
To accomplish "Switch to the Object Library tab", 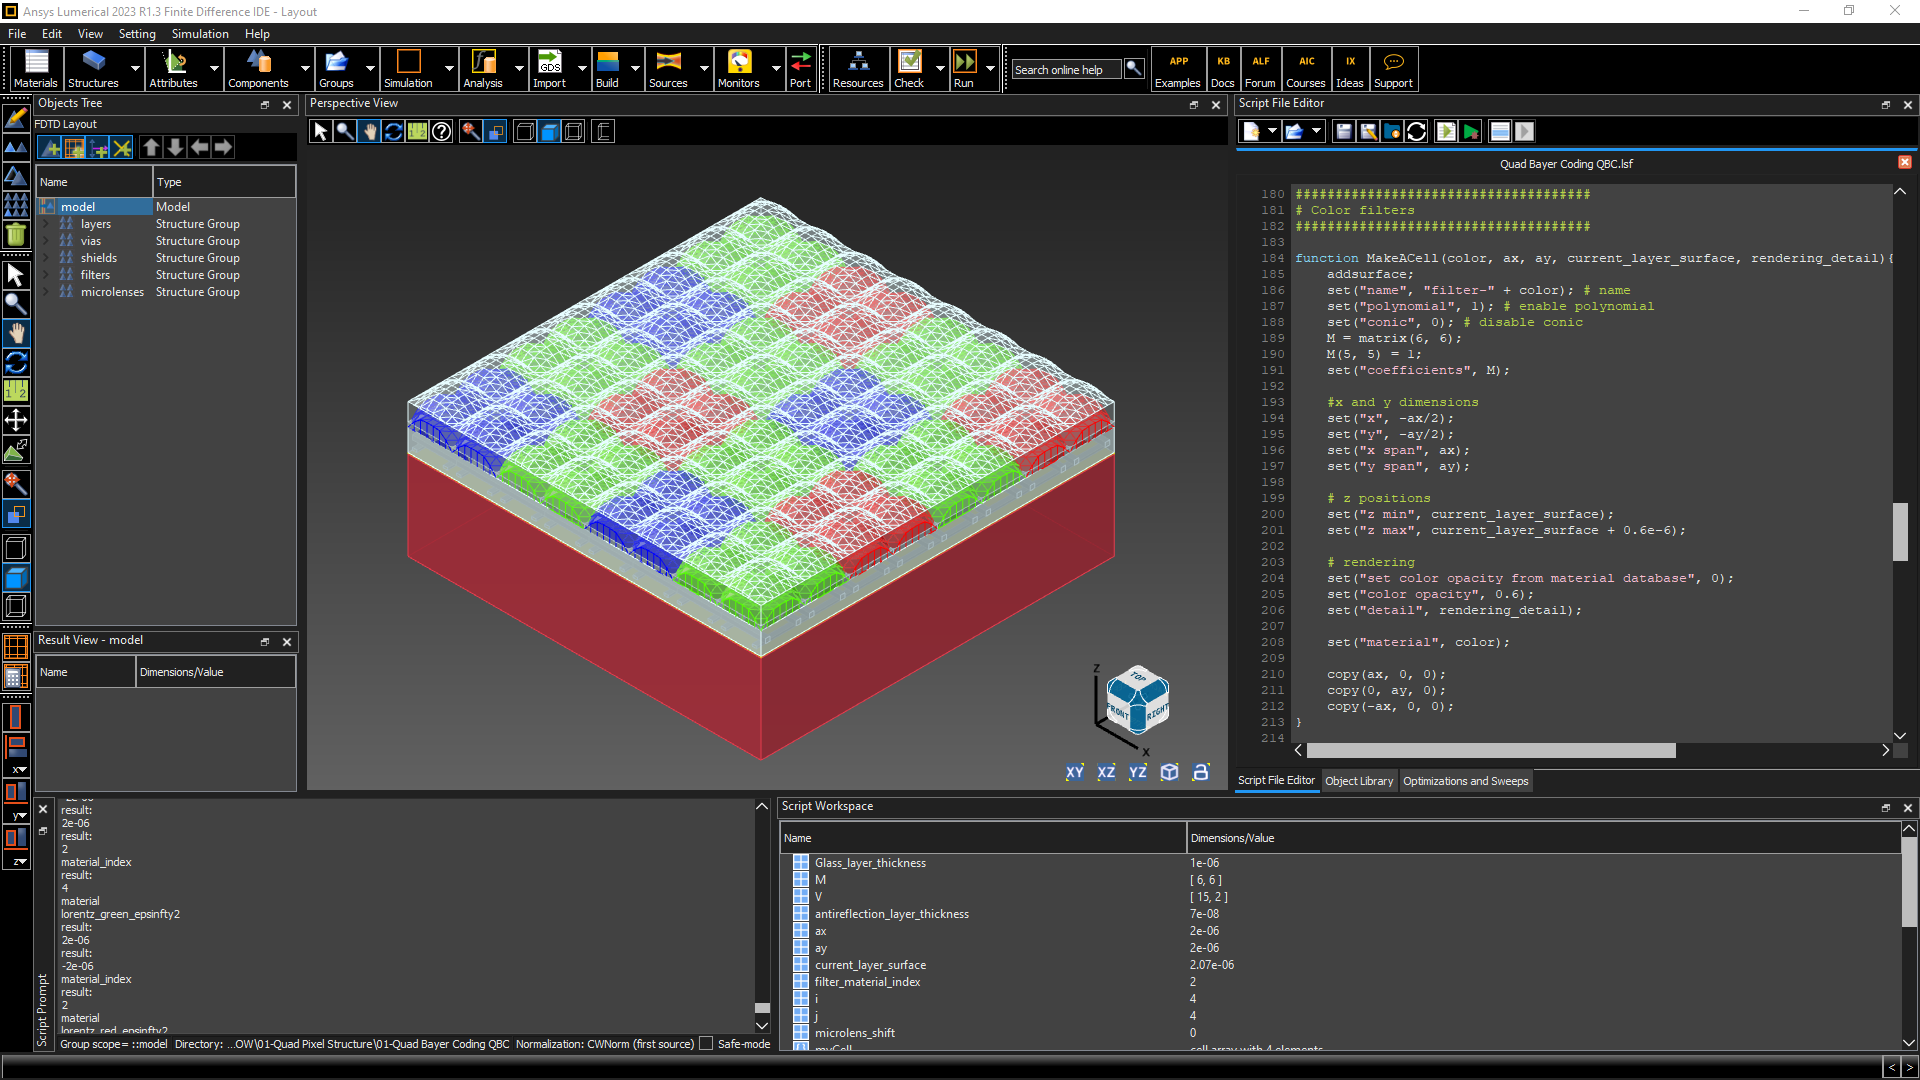I will point(1359,781).
